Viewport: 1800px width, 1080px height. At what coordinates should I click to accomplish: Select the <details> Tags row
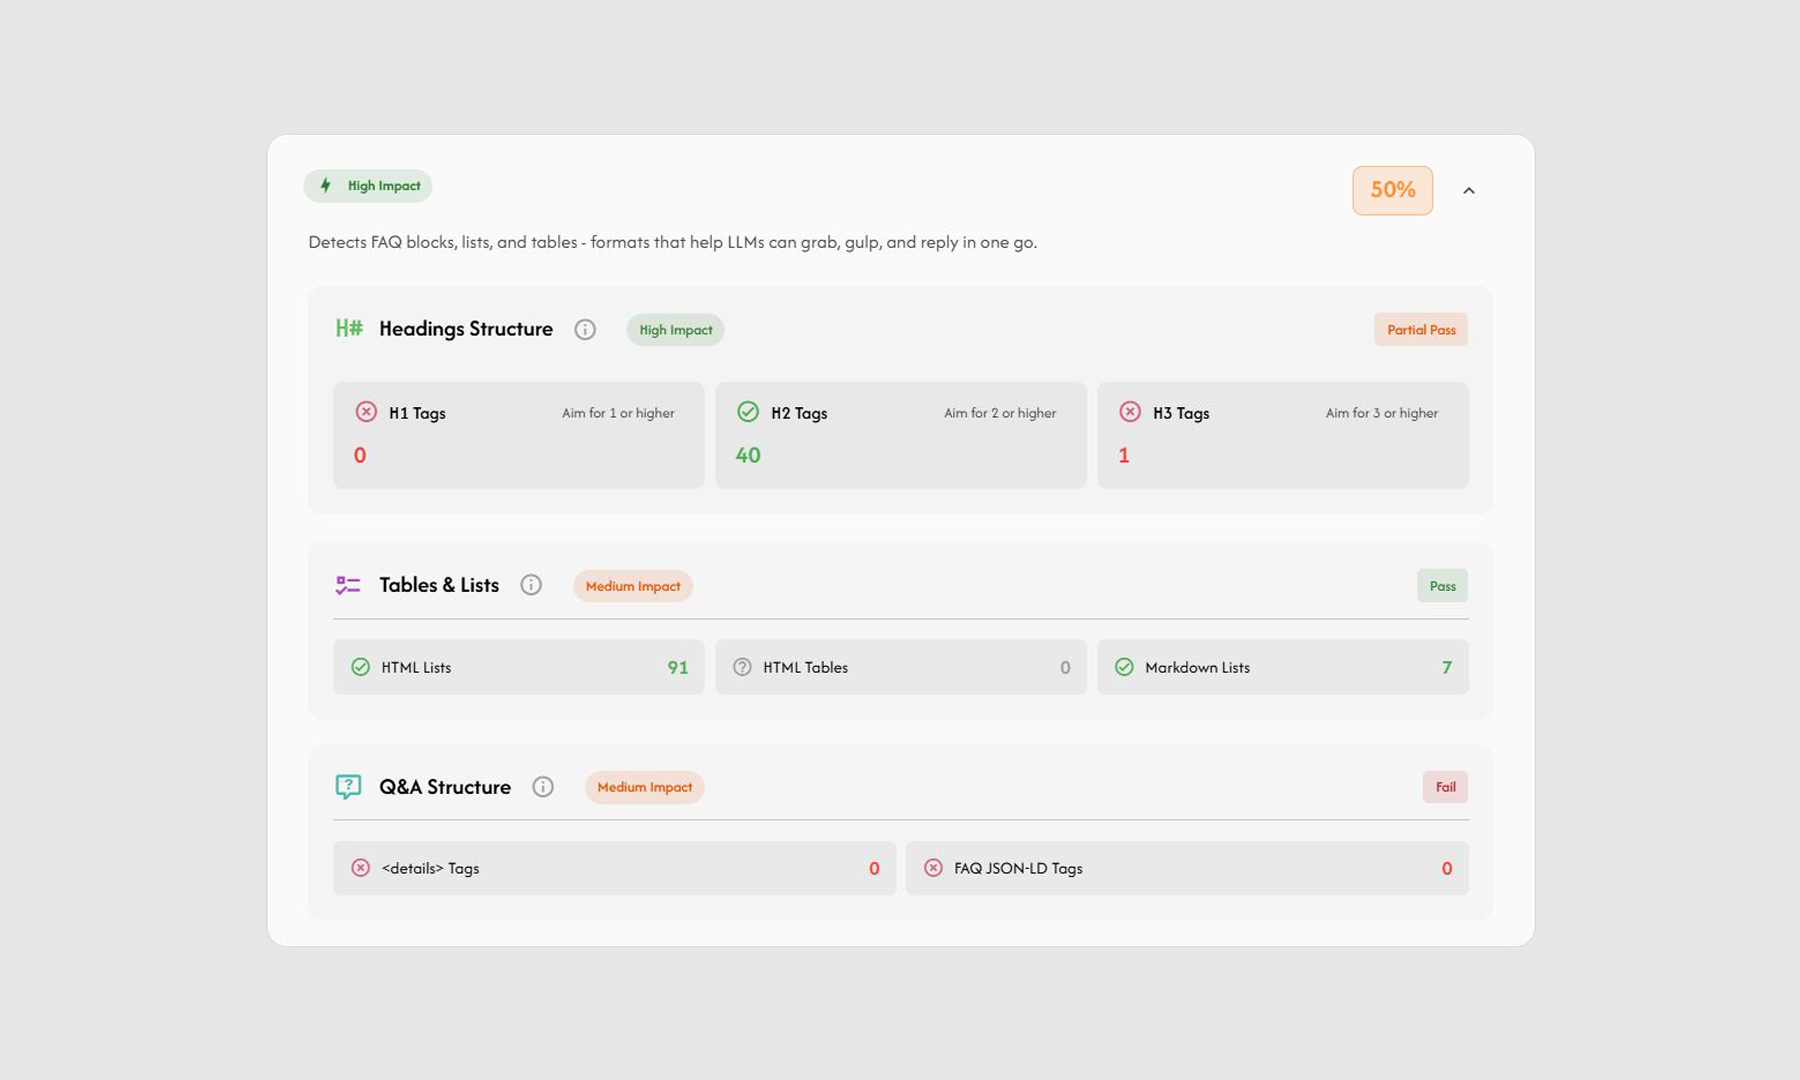[614, 868]
